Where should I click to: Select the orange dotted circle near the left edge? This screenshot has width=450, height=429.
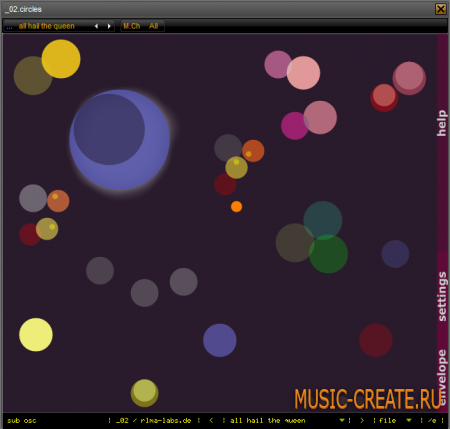coord(59,201)
